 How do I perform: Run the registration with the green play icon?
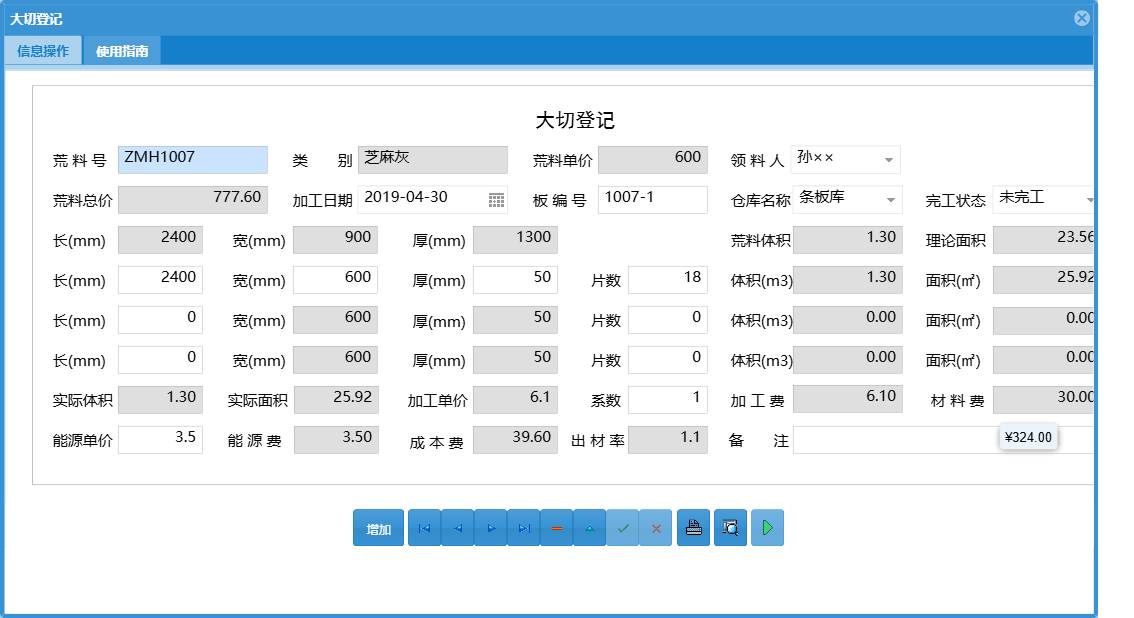pyautogui.click(x=767, y=527)
